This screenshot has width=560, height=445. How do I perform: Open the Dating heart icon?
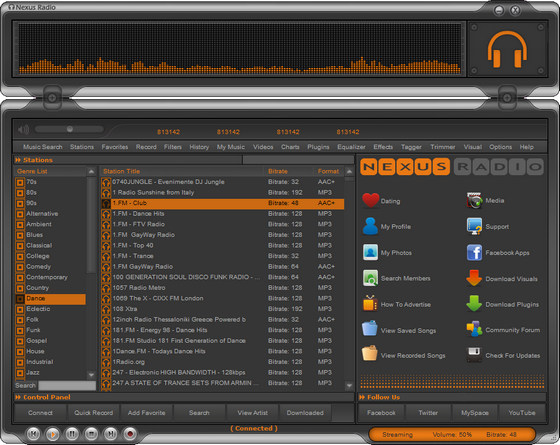pos(370,200)
